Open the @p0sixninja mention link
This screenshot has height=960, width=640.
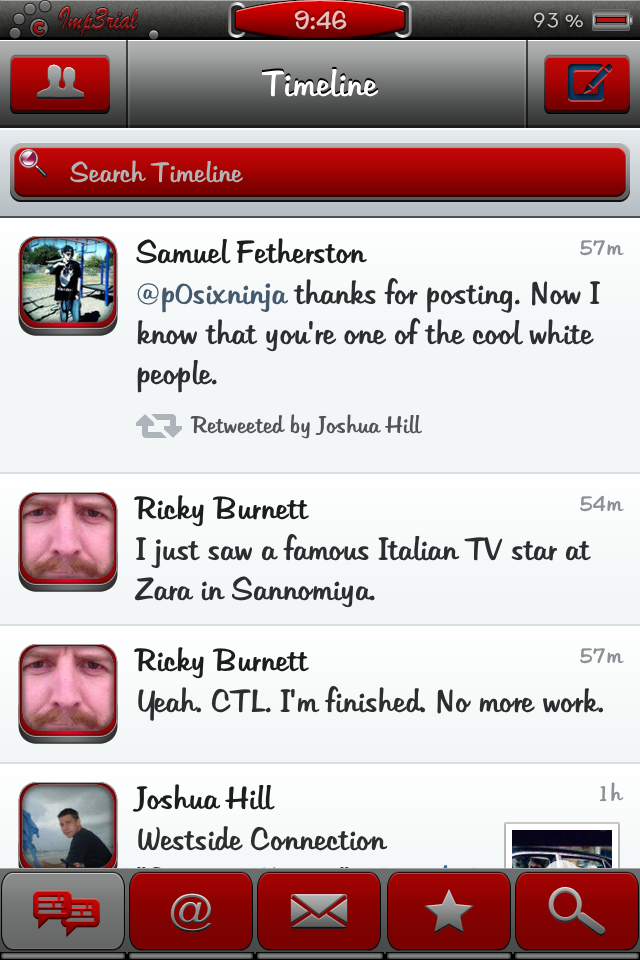[x=212, y=295]
